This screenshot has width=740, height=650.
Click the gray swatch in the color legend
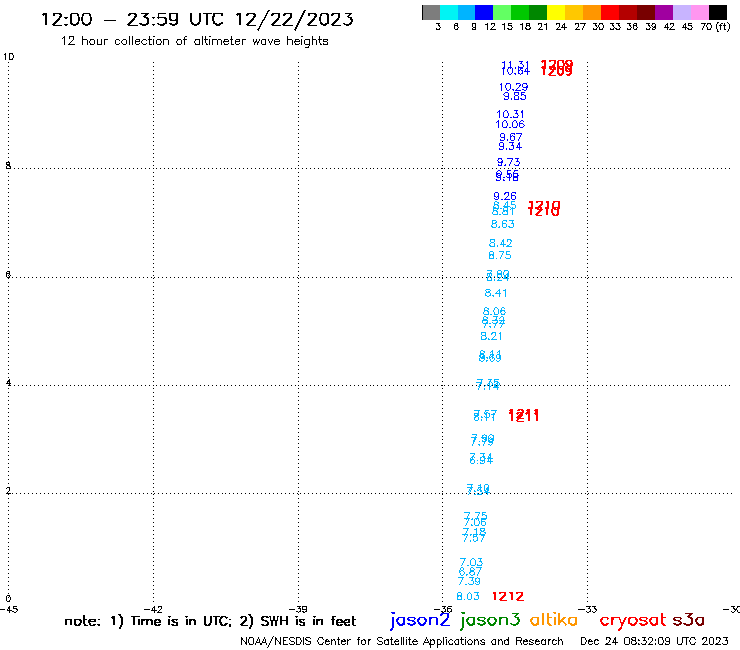pos(431,12)
